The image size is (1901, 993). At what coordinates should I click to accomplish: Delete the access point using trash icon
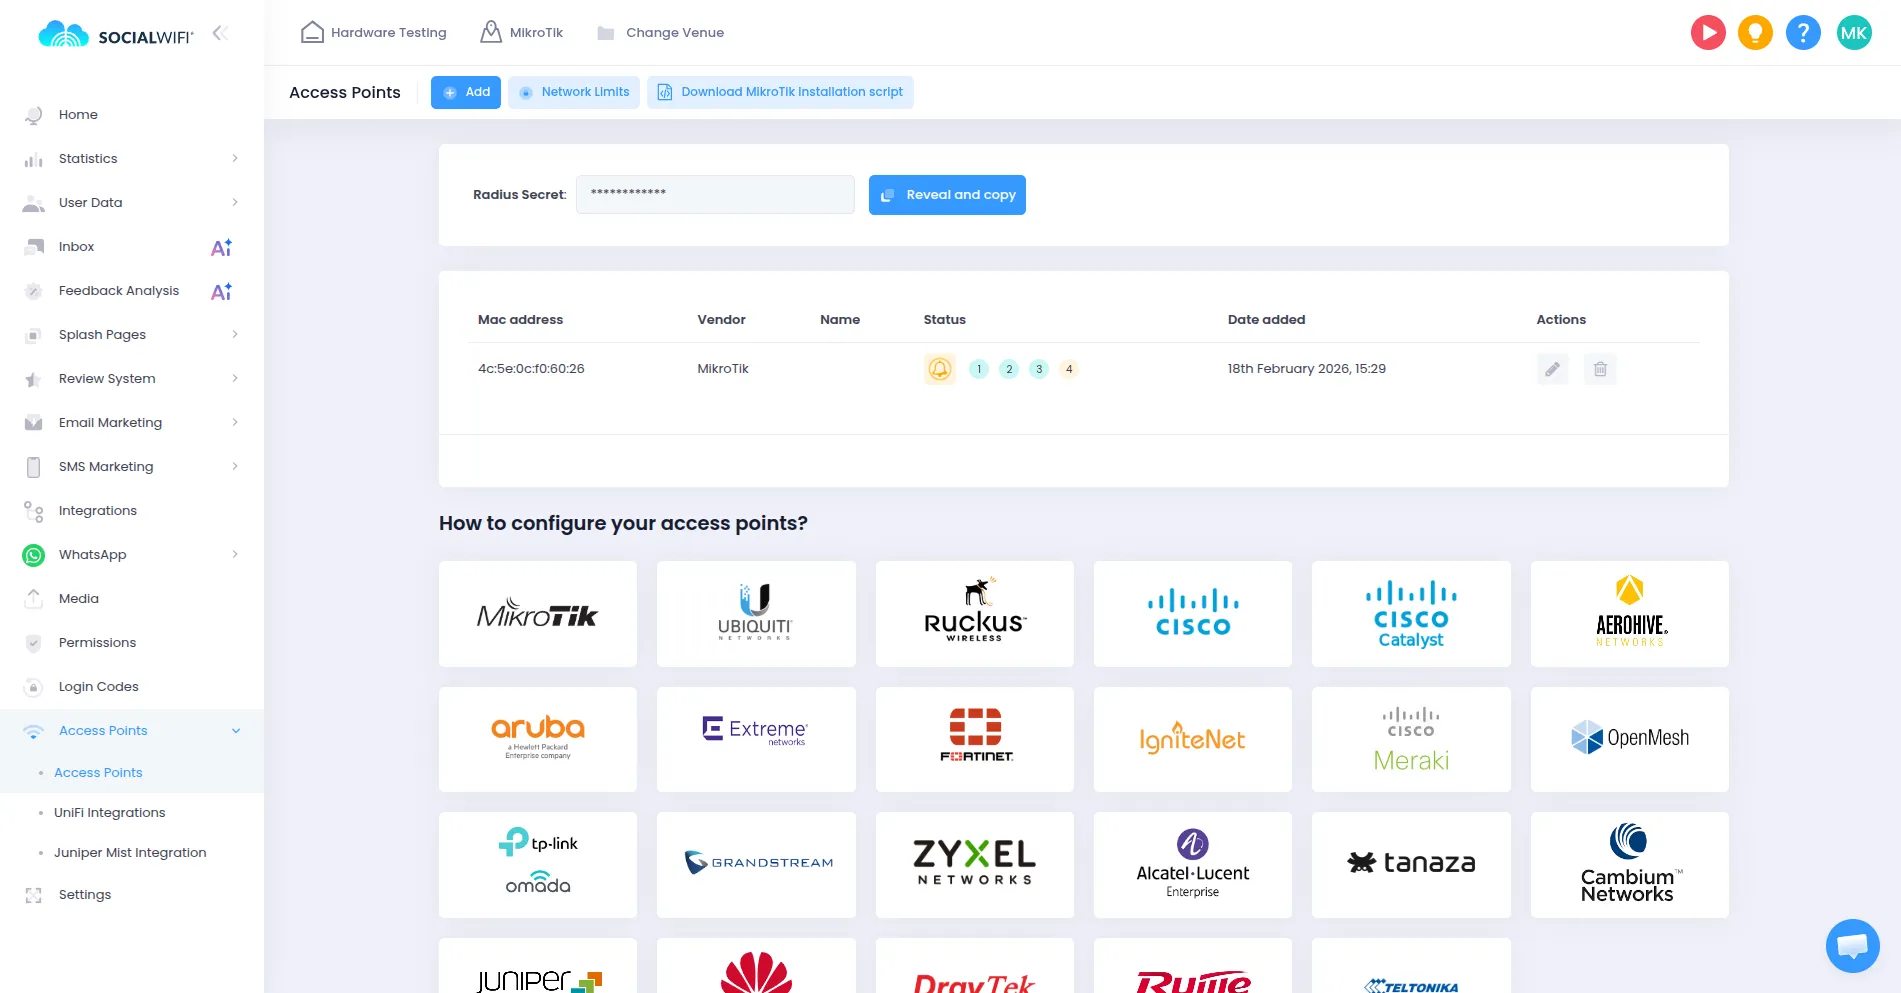pos(1600,369)
